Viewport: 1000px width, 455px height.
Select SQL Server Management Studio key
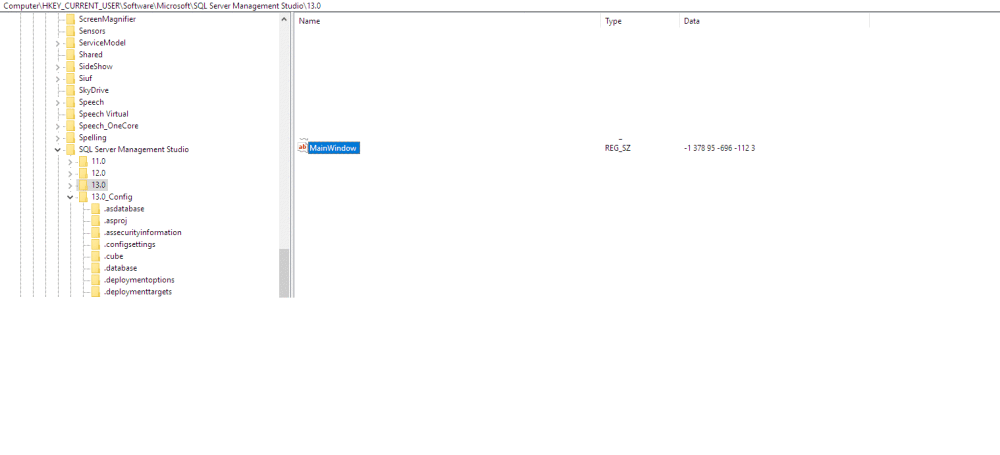click(133, 149)
